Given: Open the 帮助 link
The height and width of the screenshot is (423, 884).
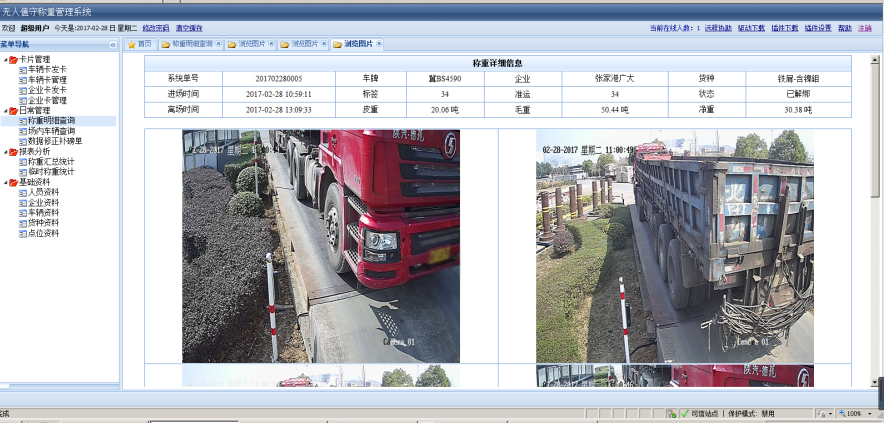Looking at the screenshot, I should pyautogui.click(x=845, y=28).
